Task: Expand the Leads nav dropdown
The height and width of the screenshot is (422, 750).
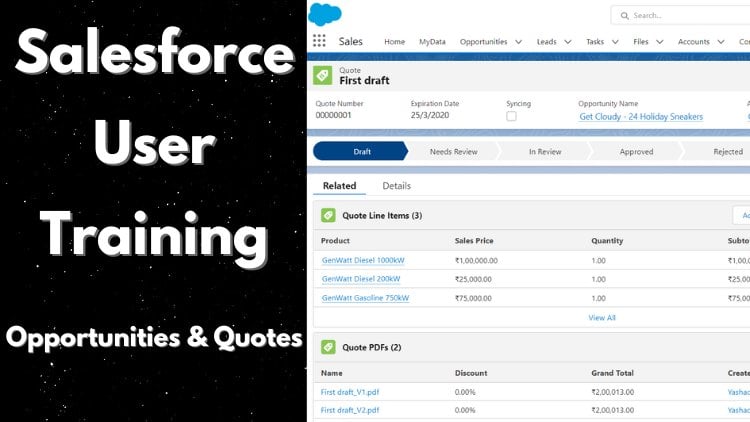Action: point(567,42)
